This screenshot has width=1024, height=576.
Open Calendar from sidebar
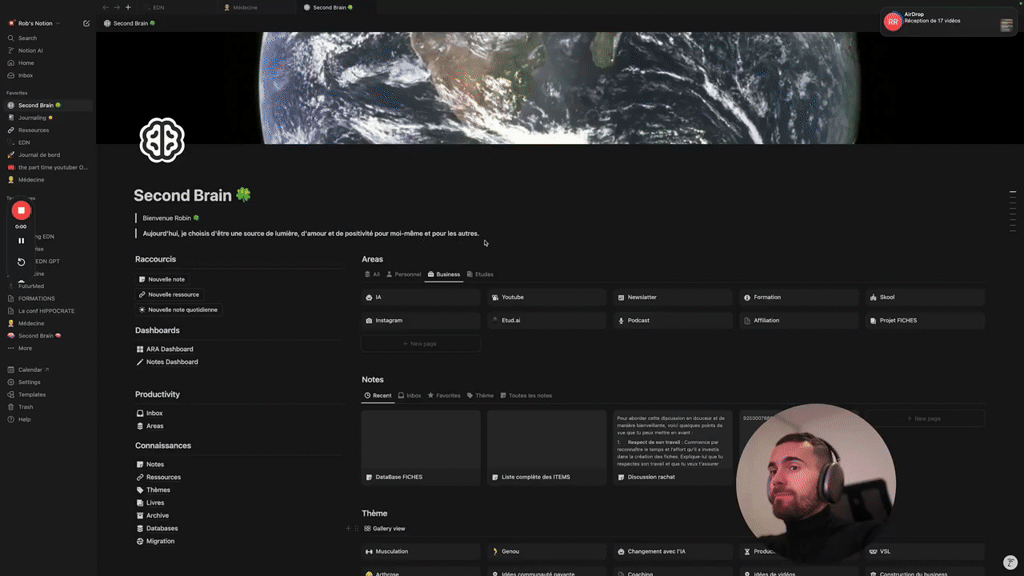[30, 370]
